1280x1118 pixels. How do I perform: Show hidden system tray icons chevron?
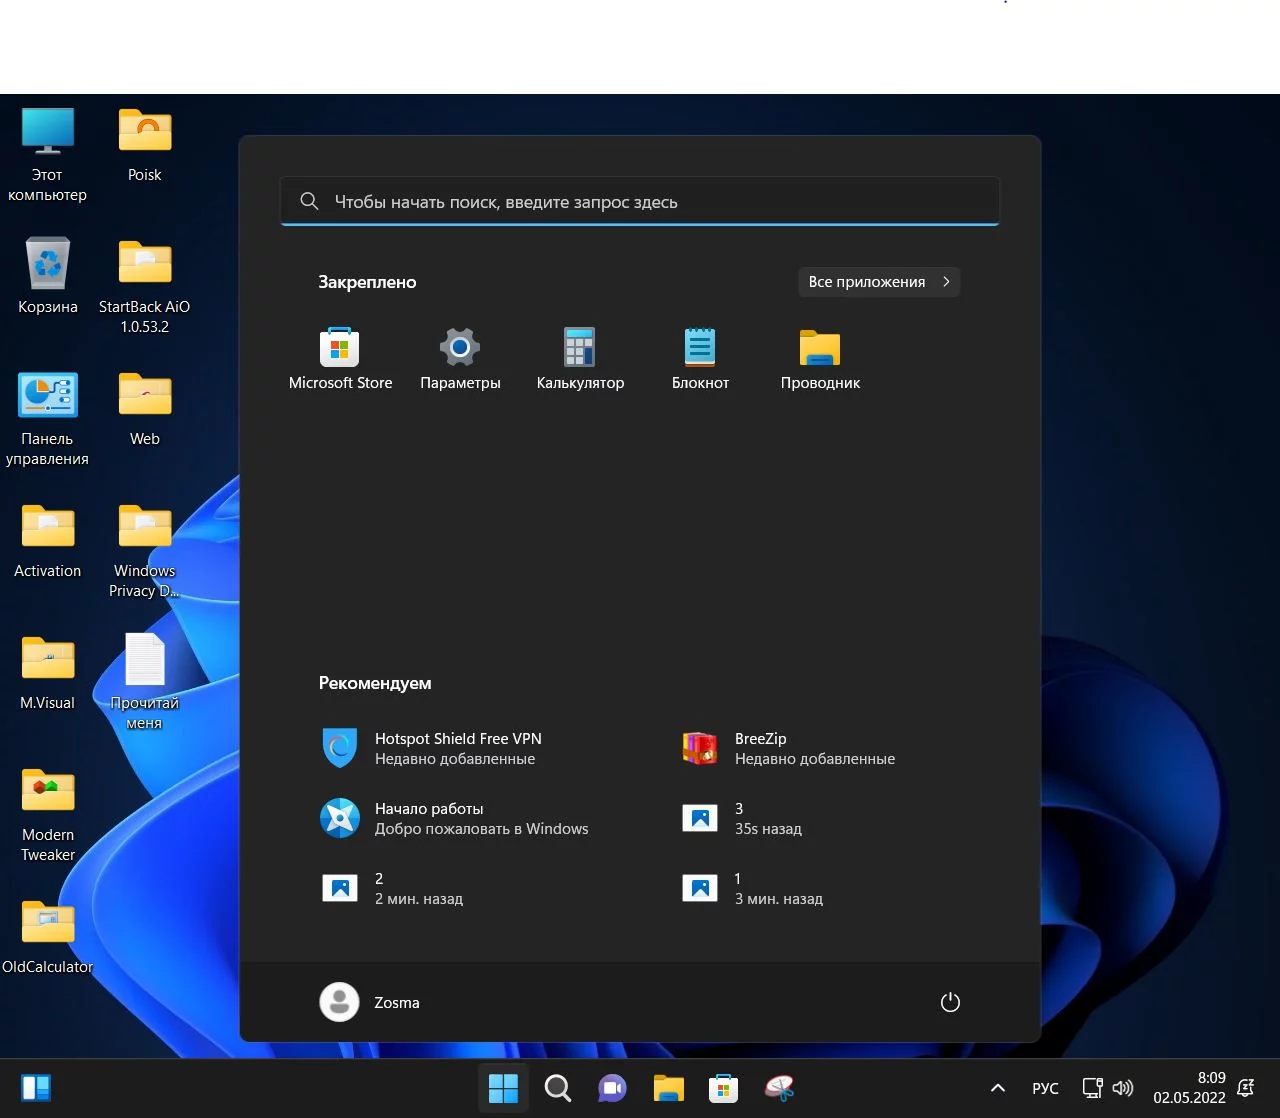pos(997,1088)
